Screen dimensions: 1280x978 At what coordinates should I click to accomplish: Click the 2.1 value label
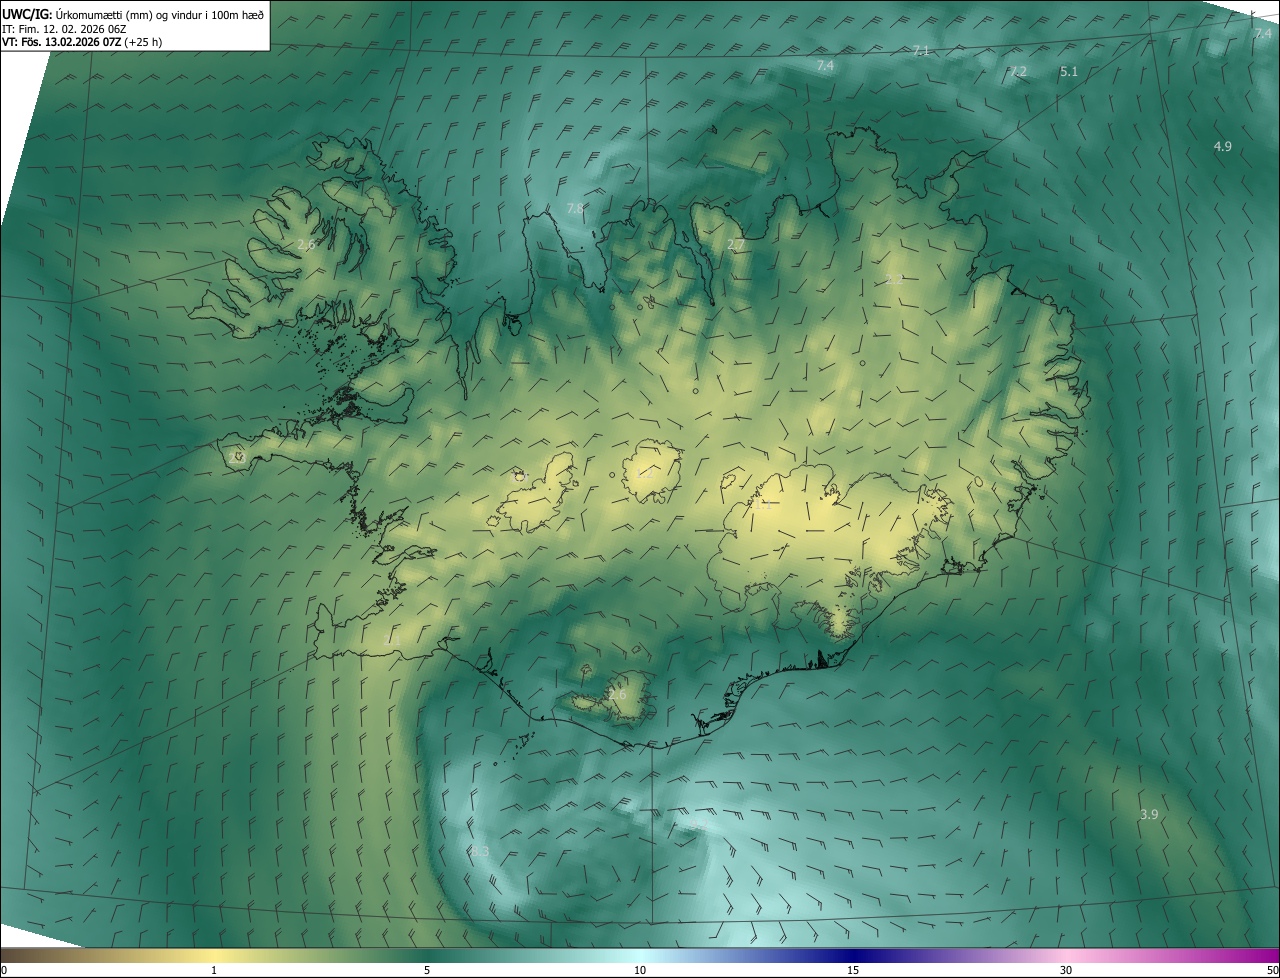(x=392, y=640)
